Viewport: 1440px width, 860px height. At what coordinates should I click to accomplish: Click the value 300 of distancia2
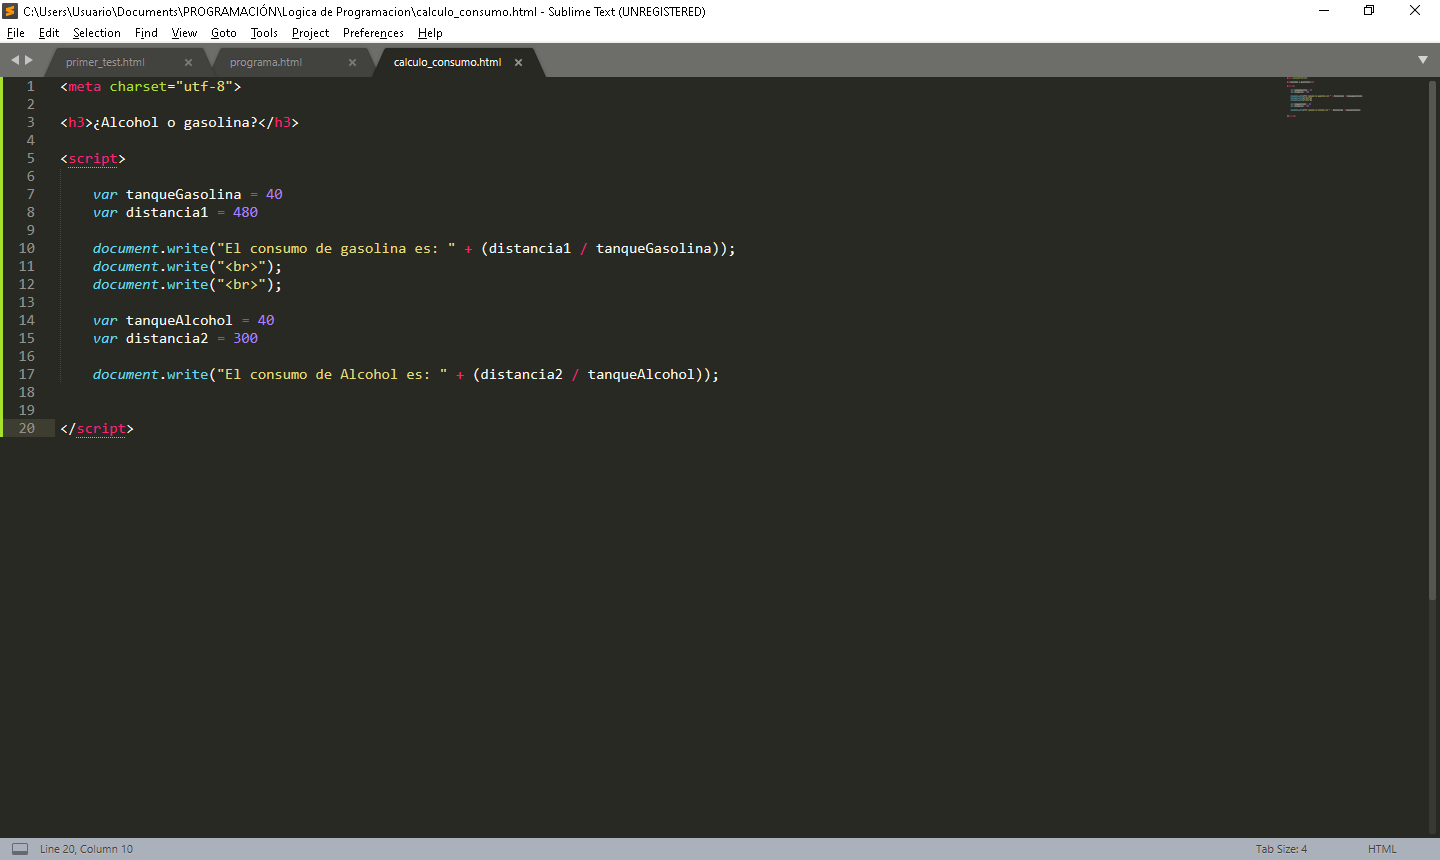pyautogui.click(x=245, y=339)
